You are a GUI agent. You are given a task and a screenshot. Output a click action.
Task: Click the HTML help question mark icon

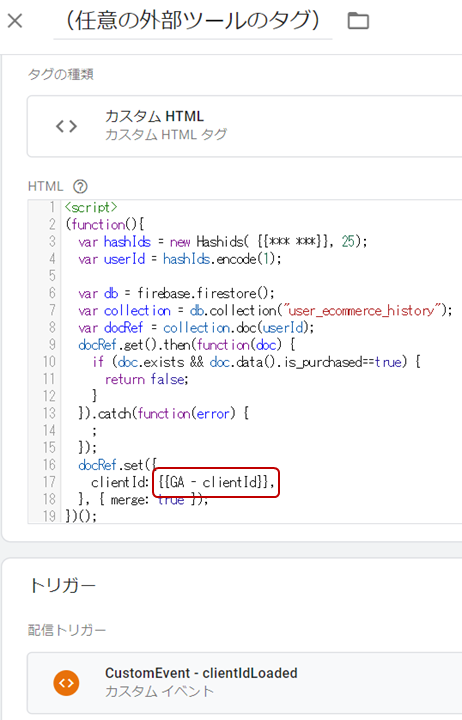(80, 186)
